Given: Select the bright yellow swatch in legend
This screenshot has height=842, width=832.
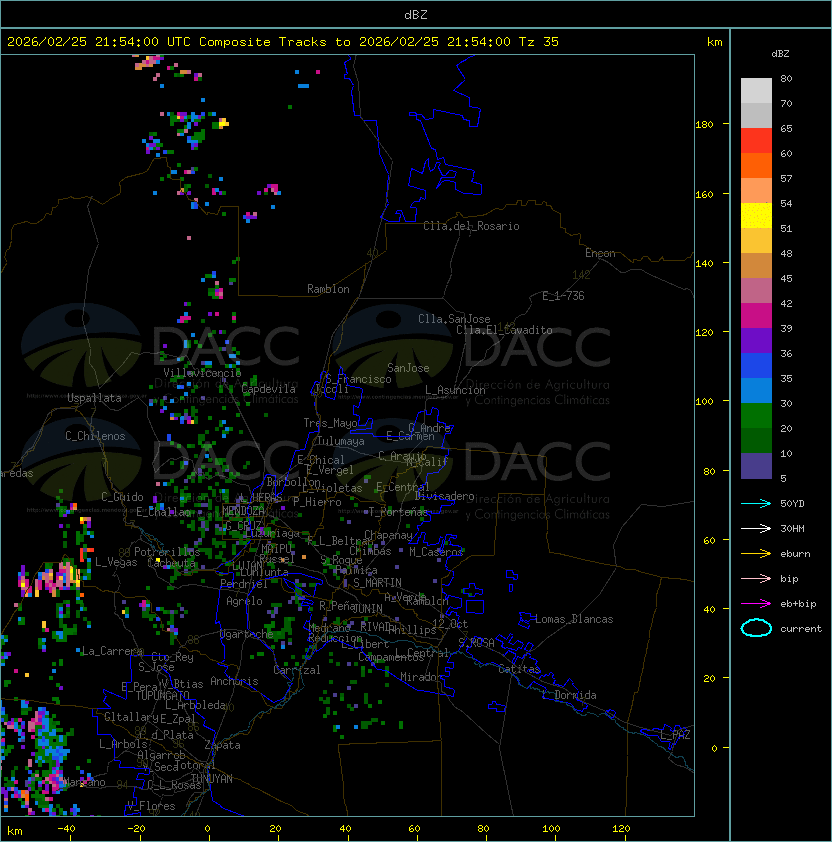Looking at the screenshot, I should (x=756, y=216).
